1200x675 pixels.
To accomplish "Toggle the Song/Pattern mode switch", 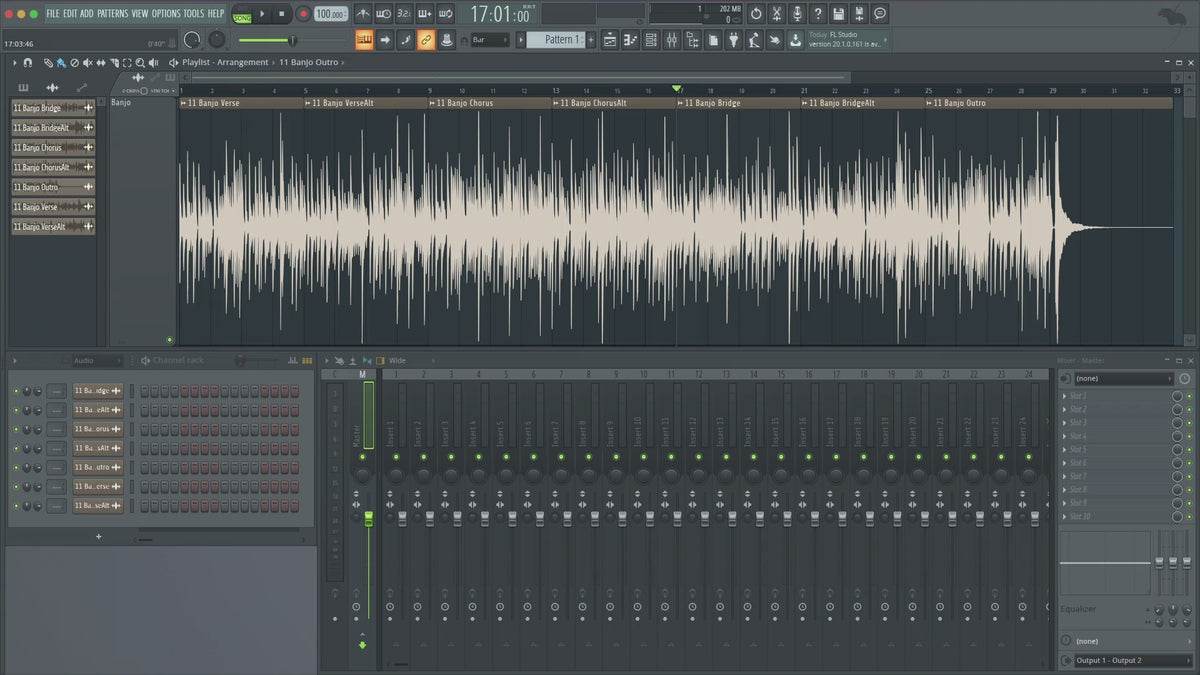I will pyautogui.click(x=242, y=15).
